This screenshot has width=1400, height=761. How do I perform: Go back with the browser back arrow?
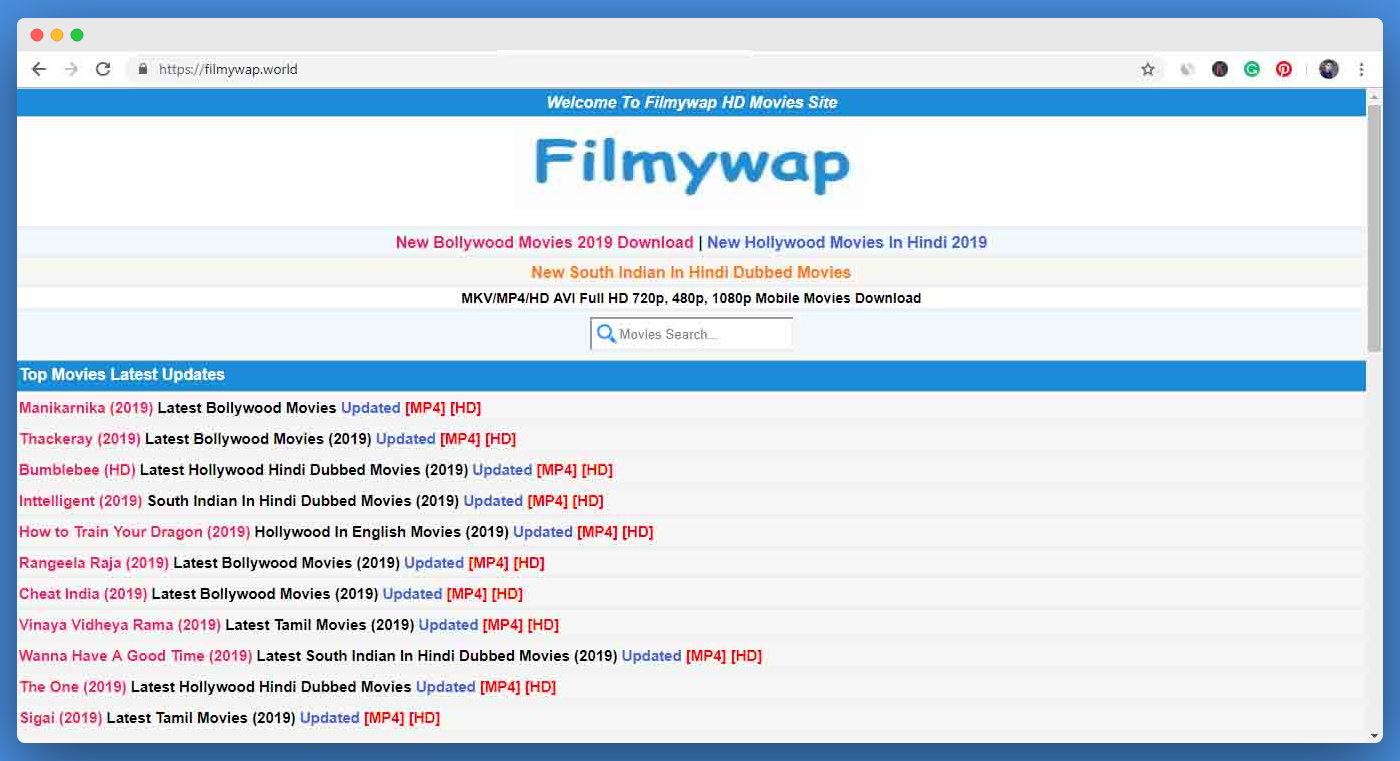pyautogui.click(x=39, y=69)
